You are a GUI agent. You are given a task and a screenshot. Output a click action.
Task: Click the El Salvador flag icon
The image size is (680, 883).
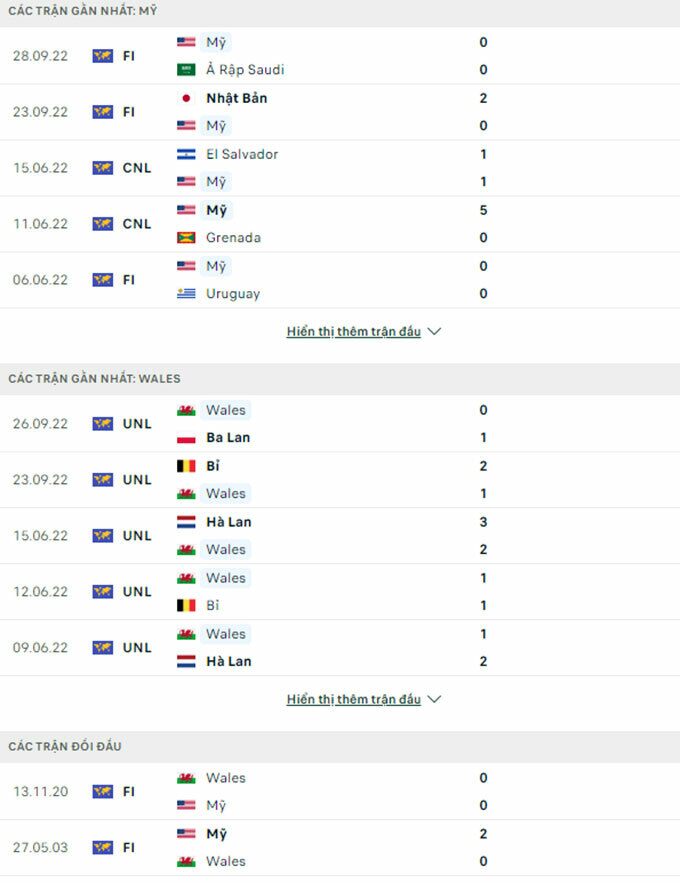point(186,154)
